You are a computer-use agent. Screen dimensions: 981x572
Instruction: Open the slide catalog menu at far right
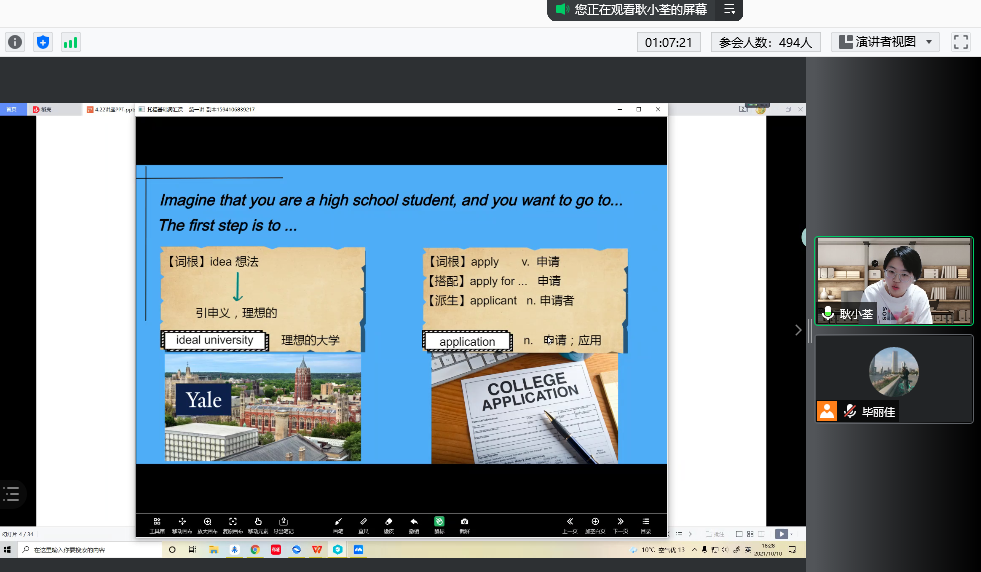pos(646,524)
